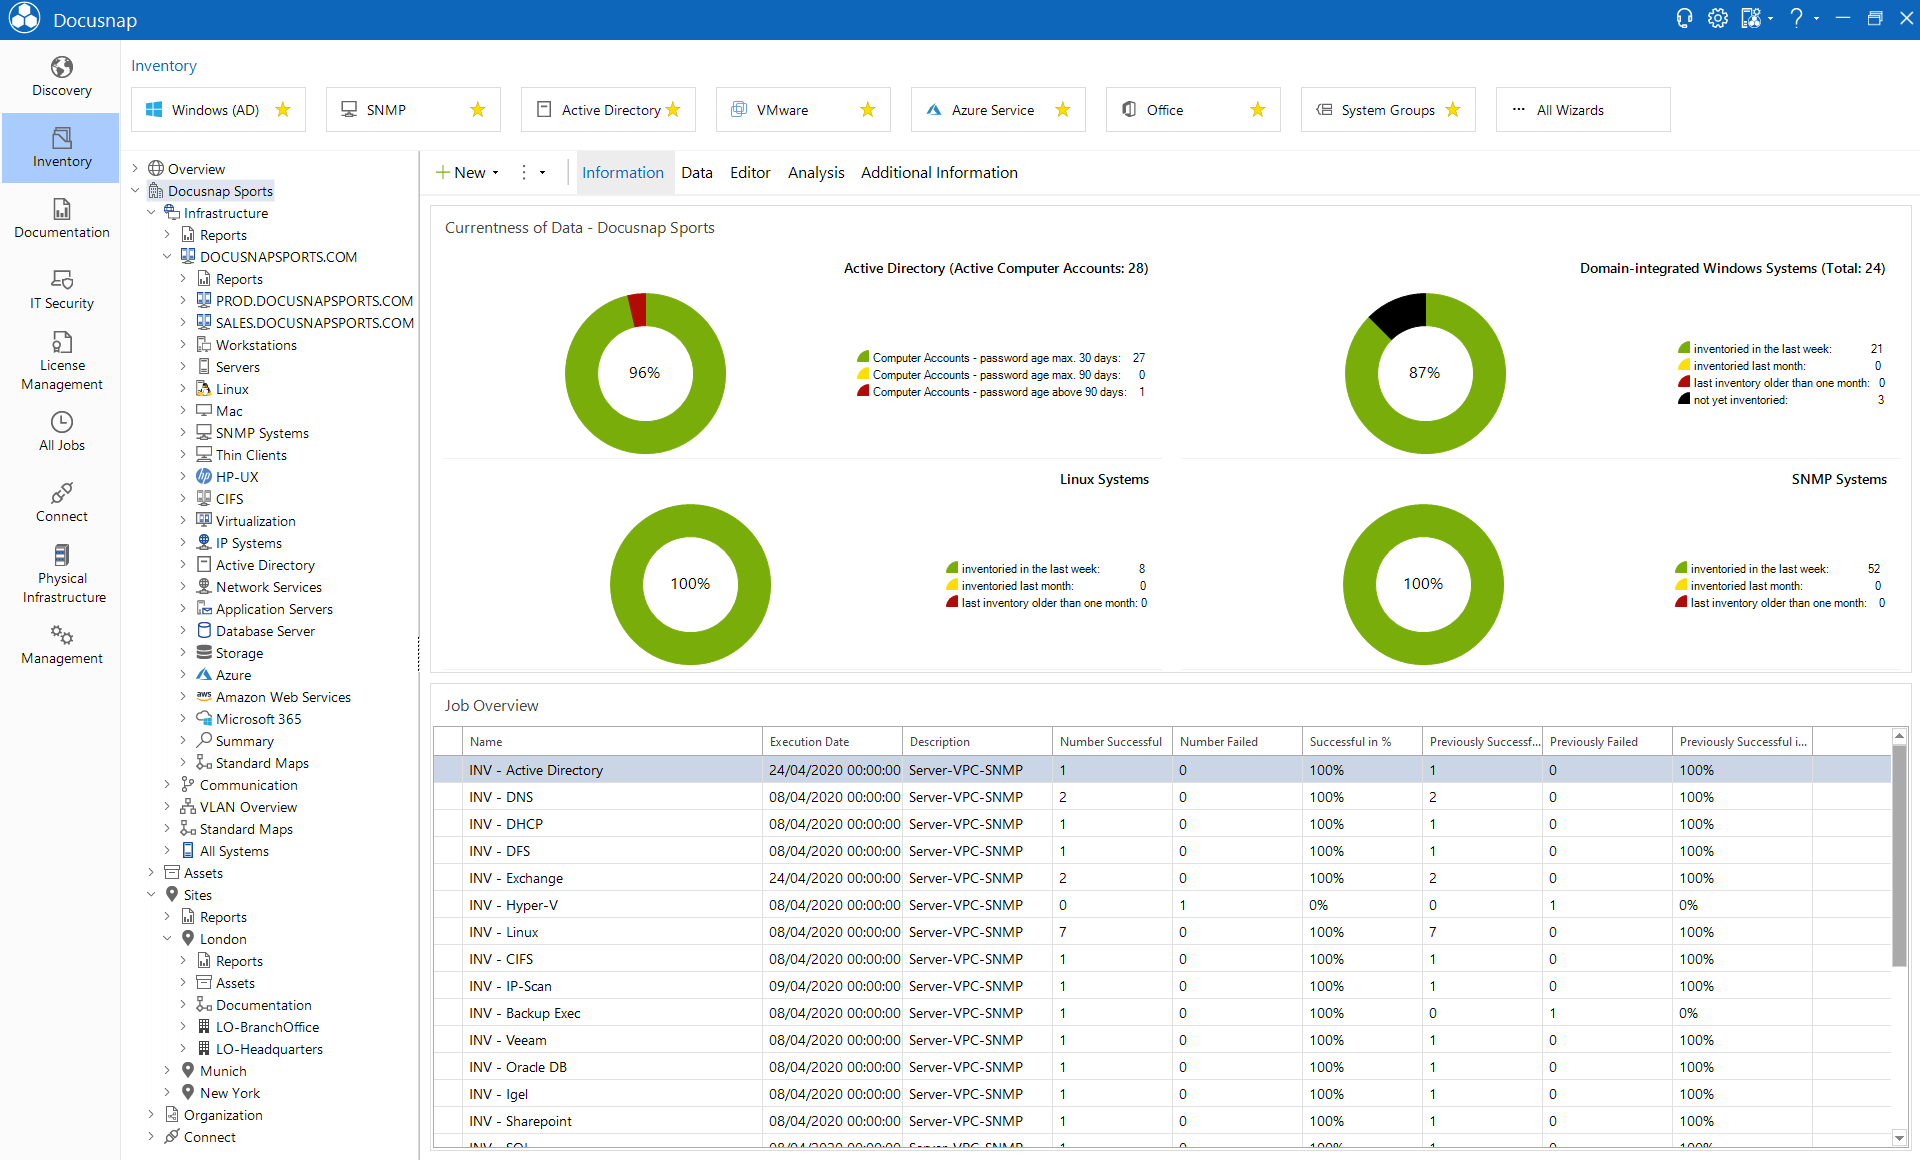
Task: Switch to the Analysis tab
Action: 815,173
